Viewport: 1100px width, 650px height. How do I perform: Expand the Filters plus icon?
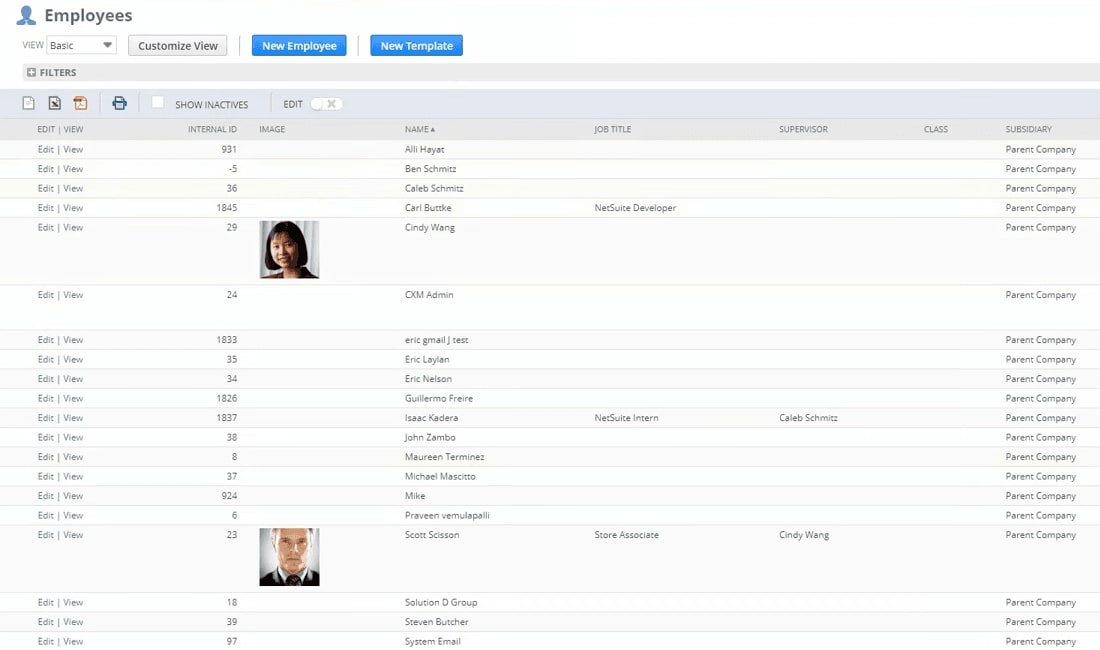(x=31, y=72)
